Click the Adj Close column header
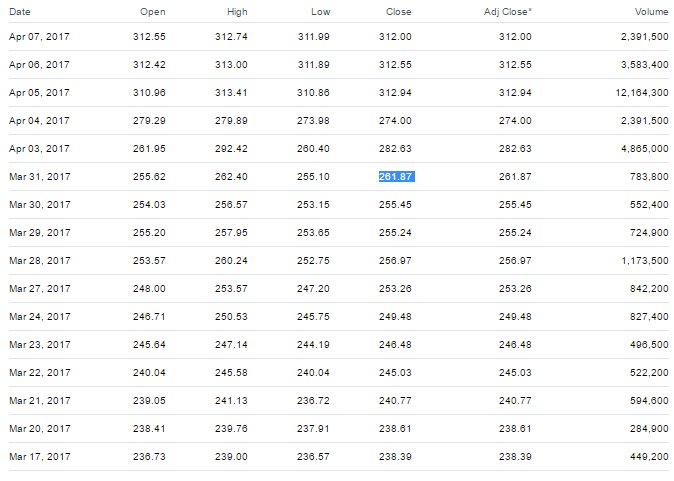The width and height of the screenshot is (674, 481). pos(508,12)
